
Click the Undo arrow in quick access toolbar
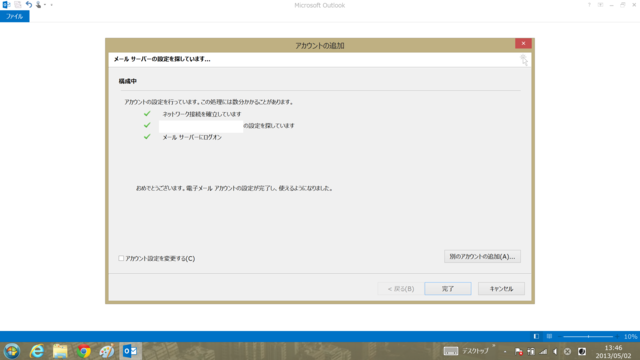29,5
